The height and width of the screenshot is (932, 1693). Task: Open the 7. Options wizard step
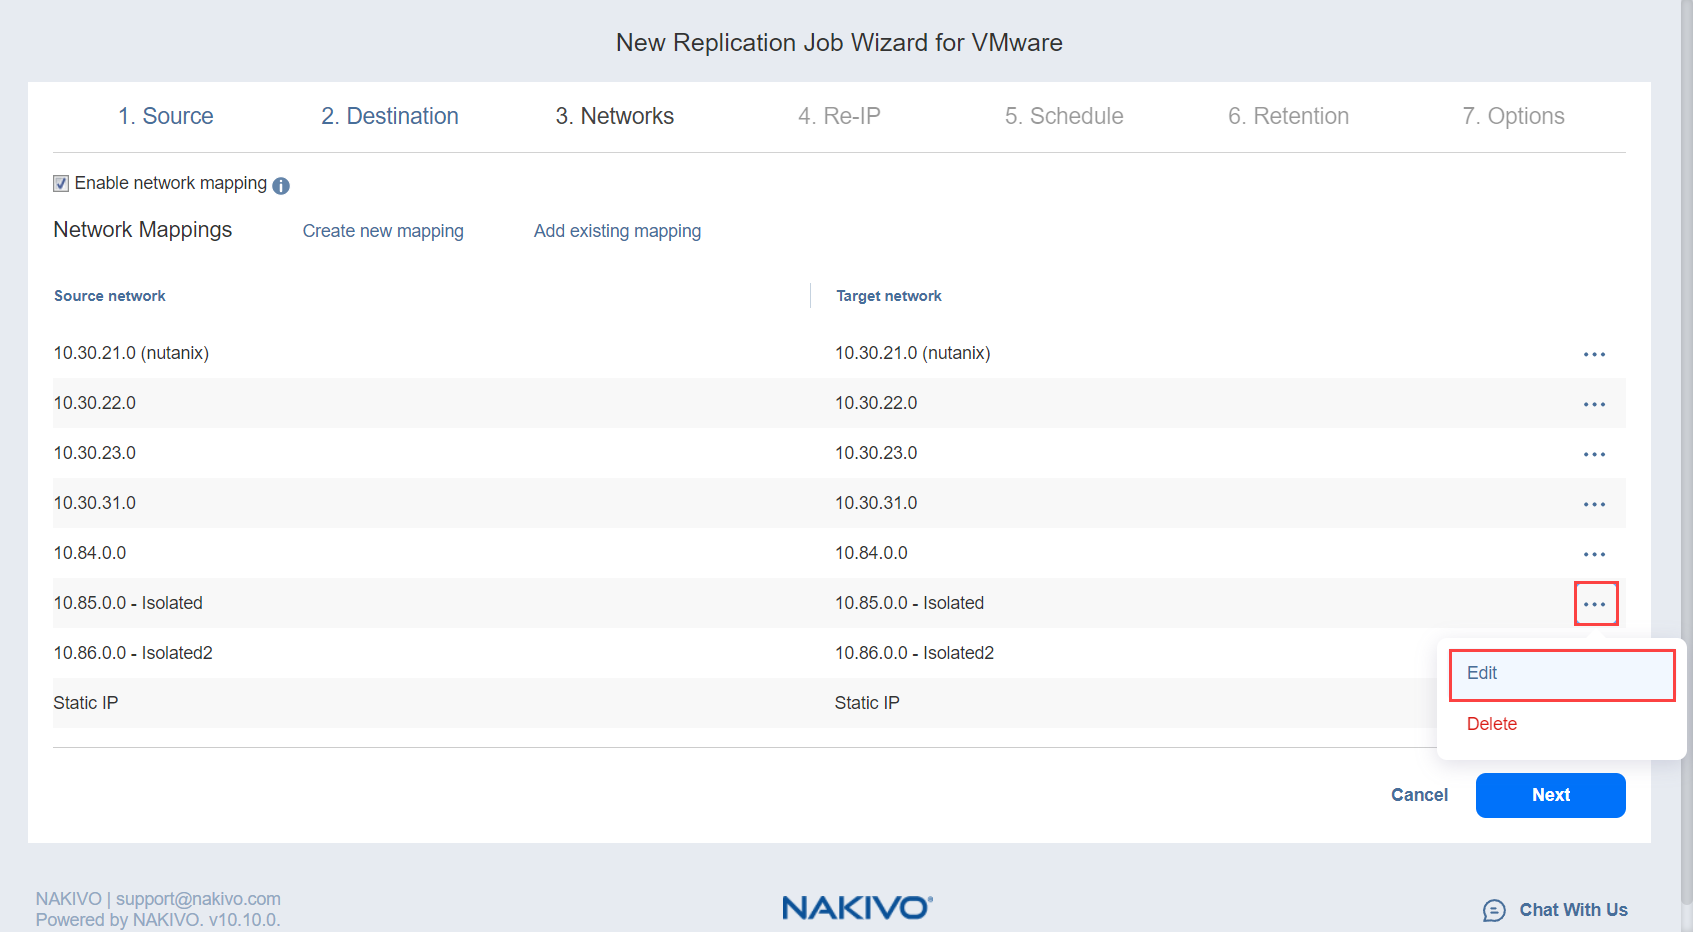pos(1513,116)
